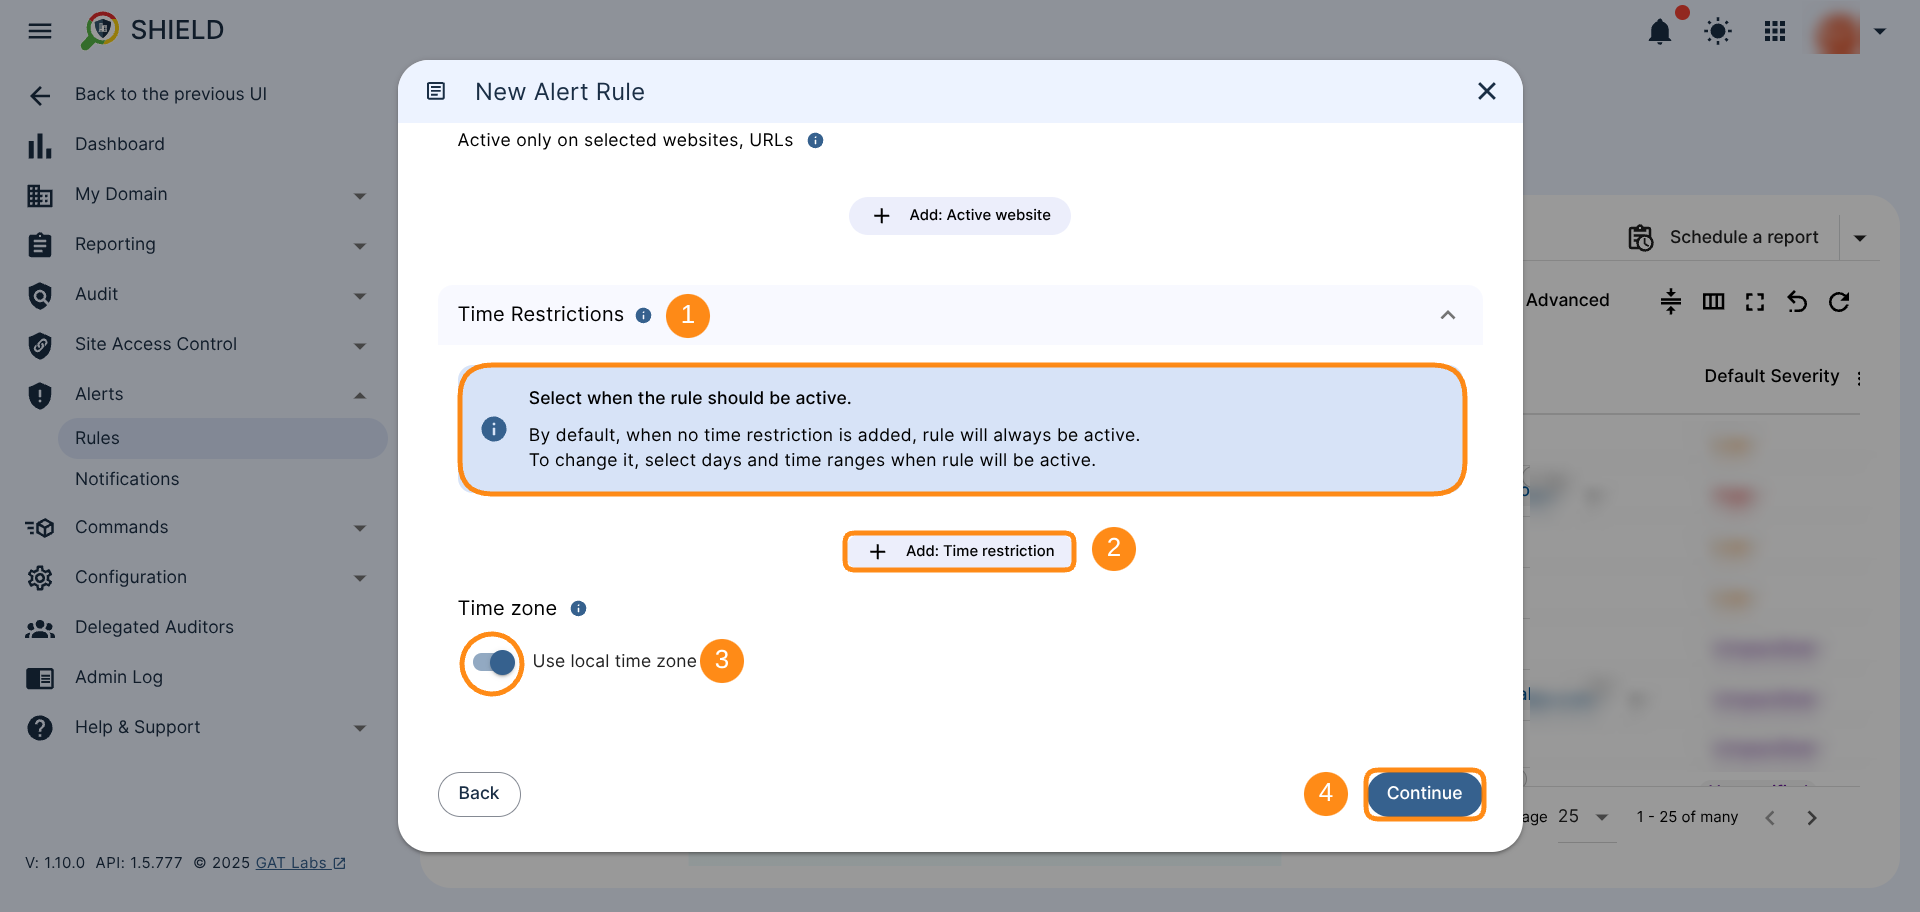This screenshot has height=912, width=1920.
Task: Click Add: Time restriction button
Action: [x=960, y=552]
